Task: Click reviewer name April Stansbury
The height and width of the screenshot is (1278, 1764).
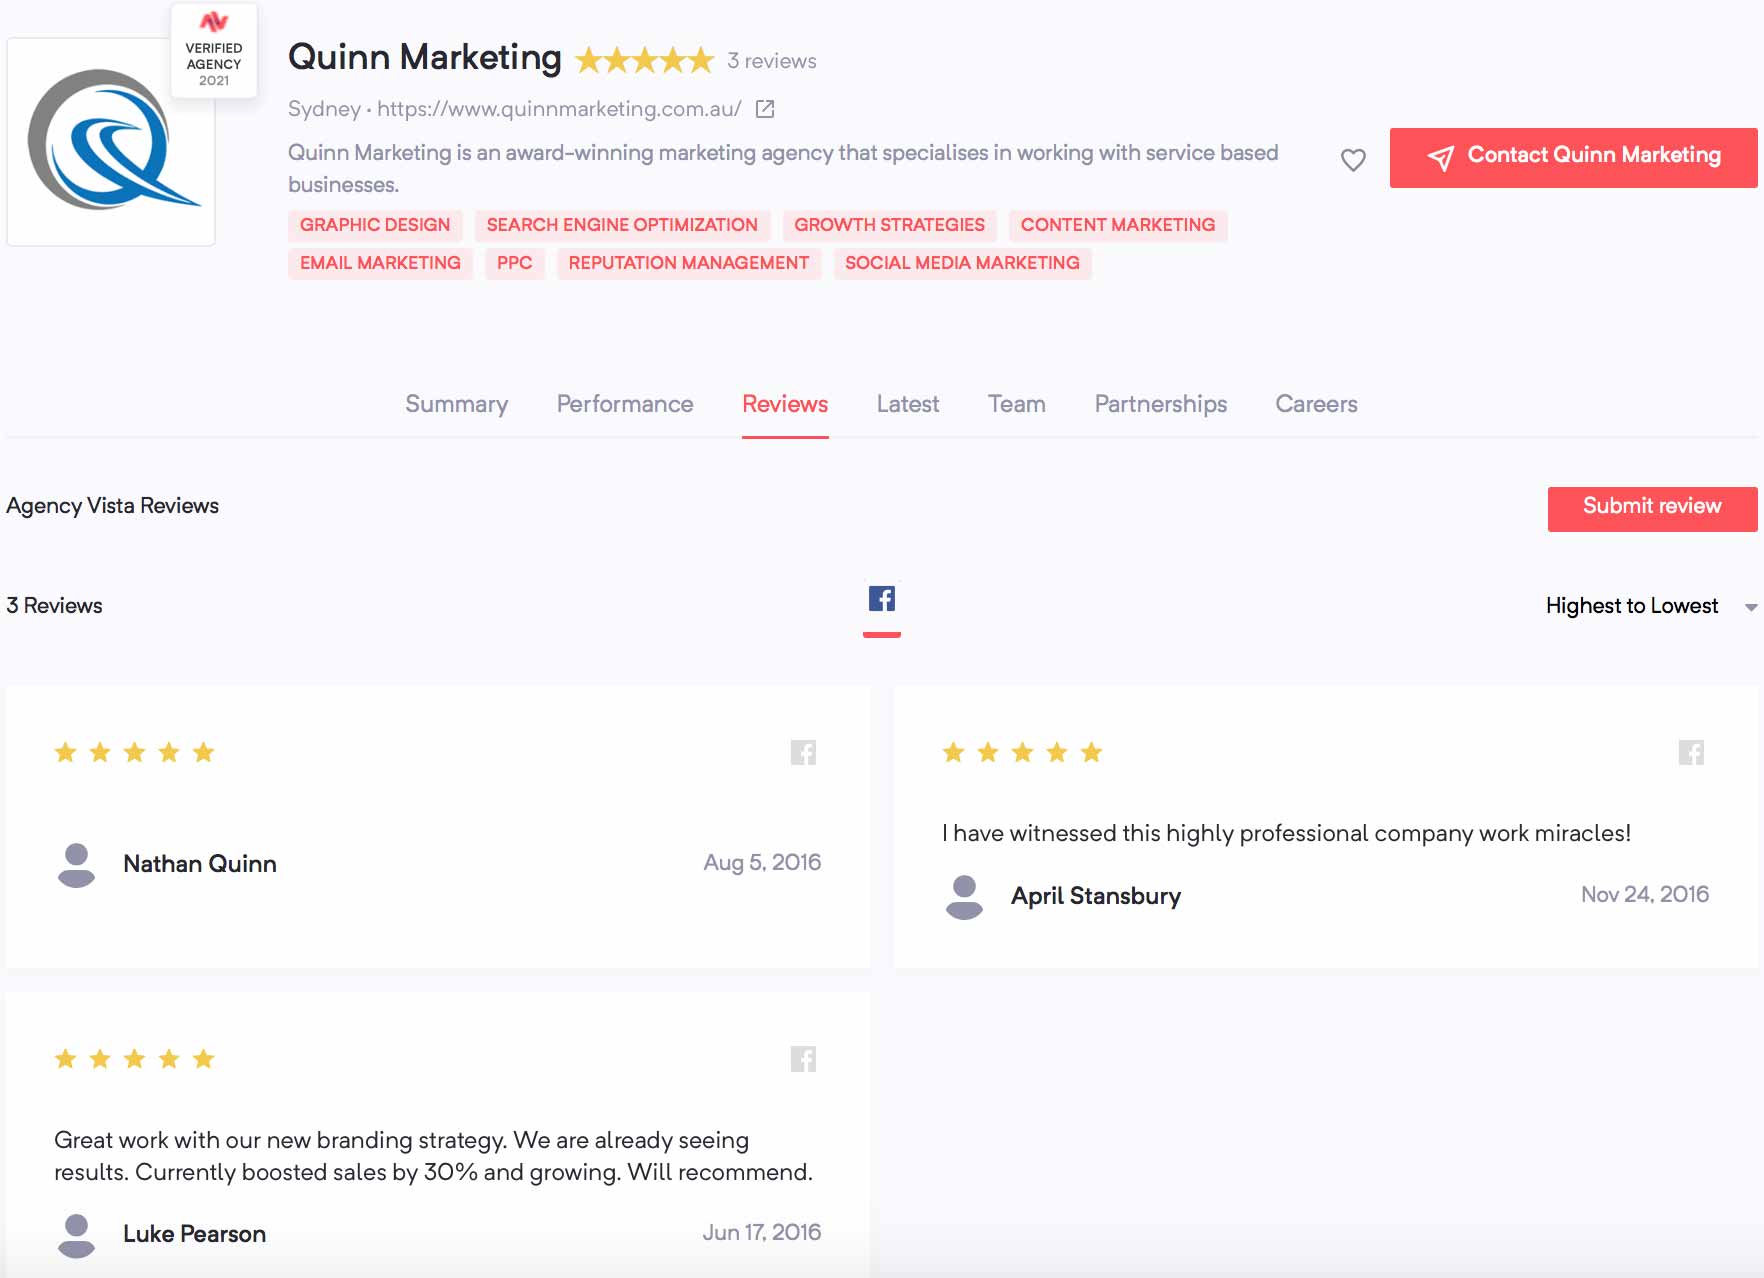Action: (x=1096, y=896)
